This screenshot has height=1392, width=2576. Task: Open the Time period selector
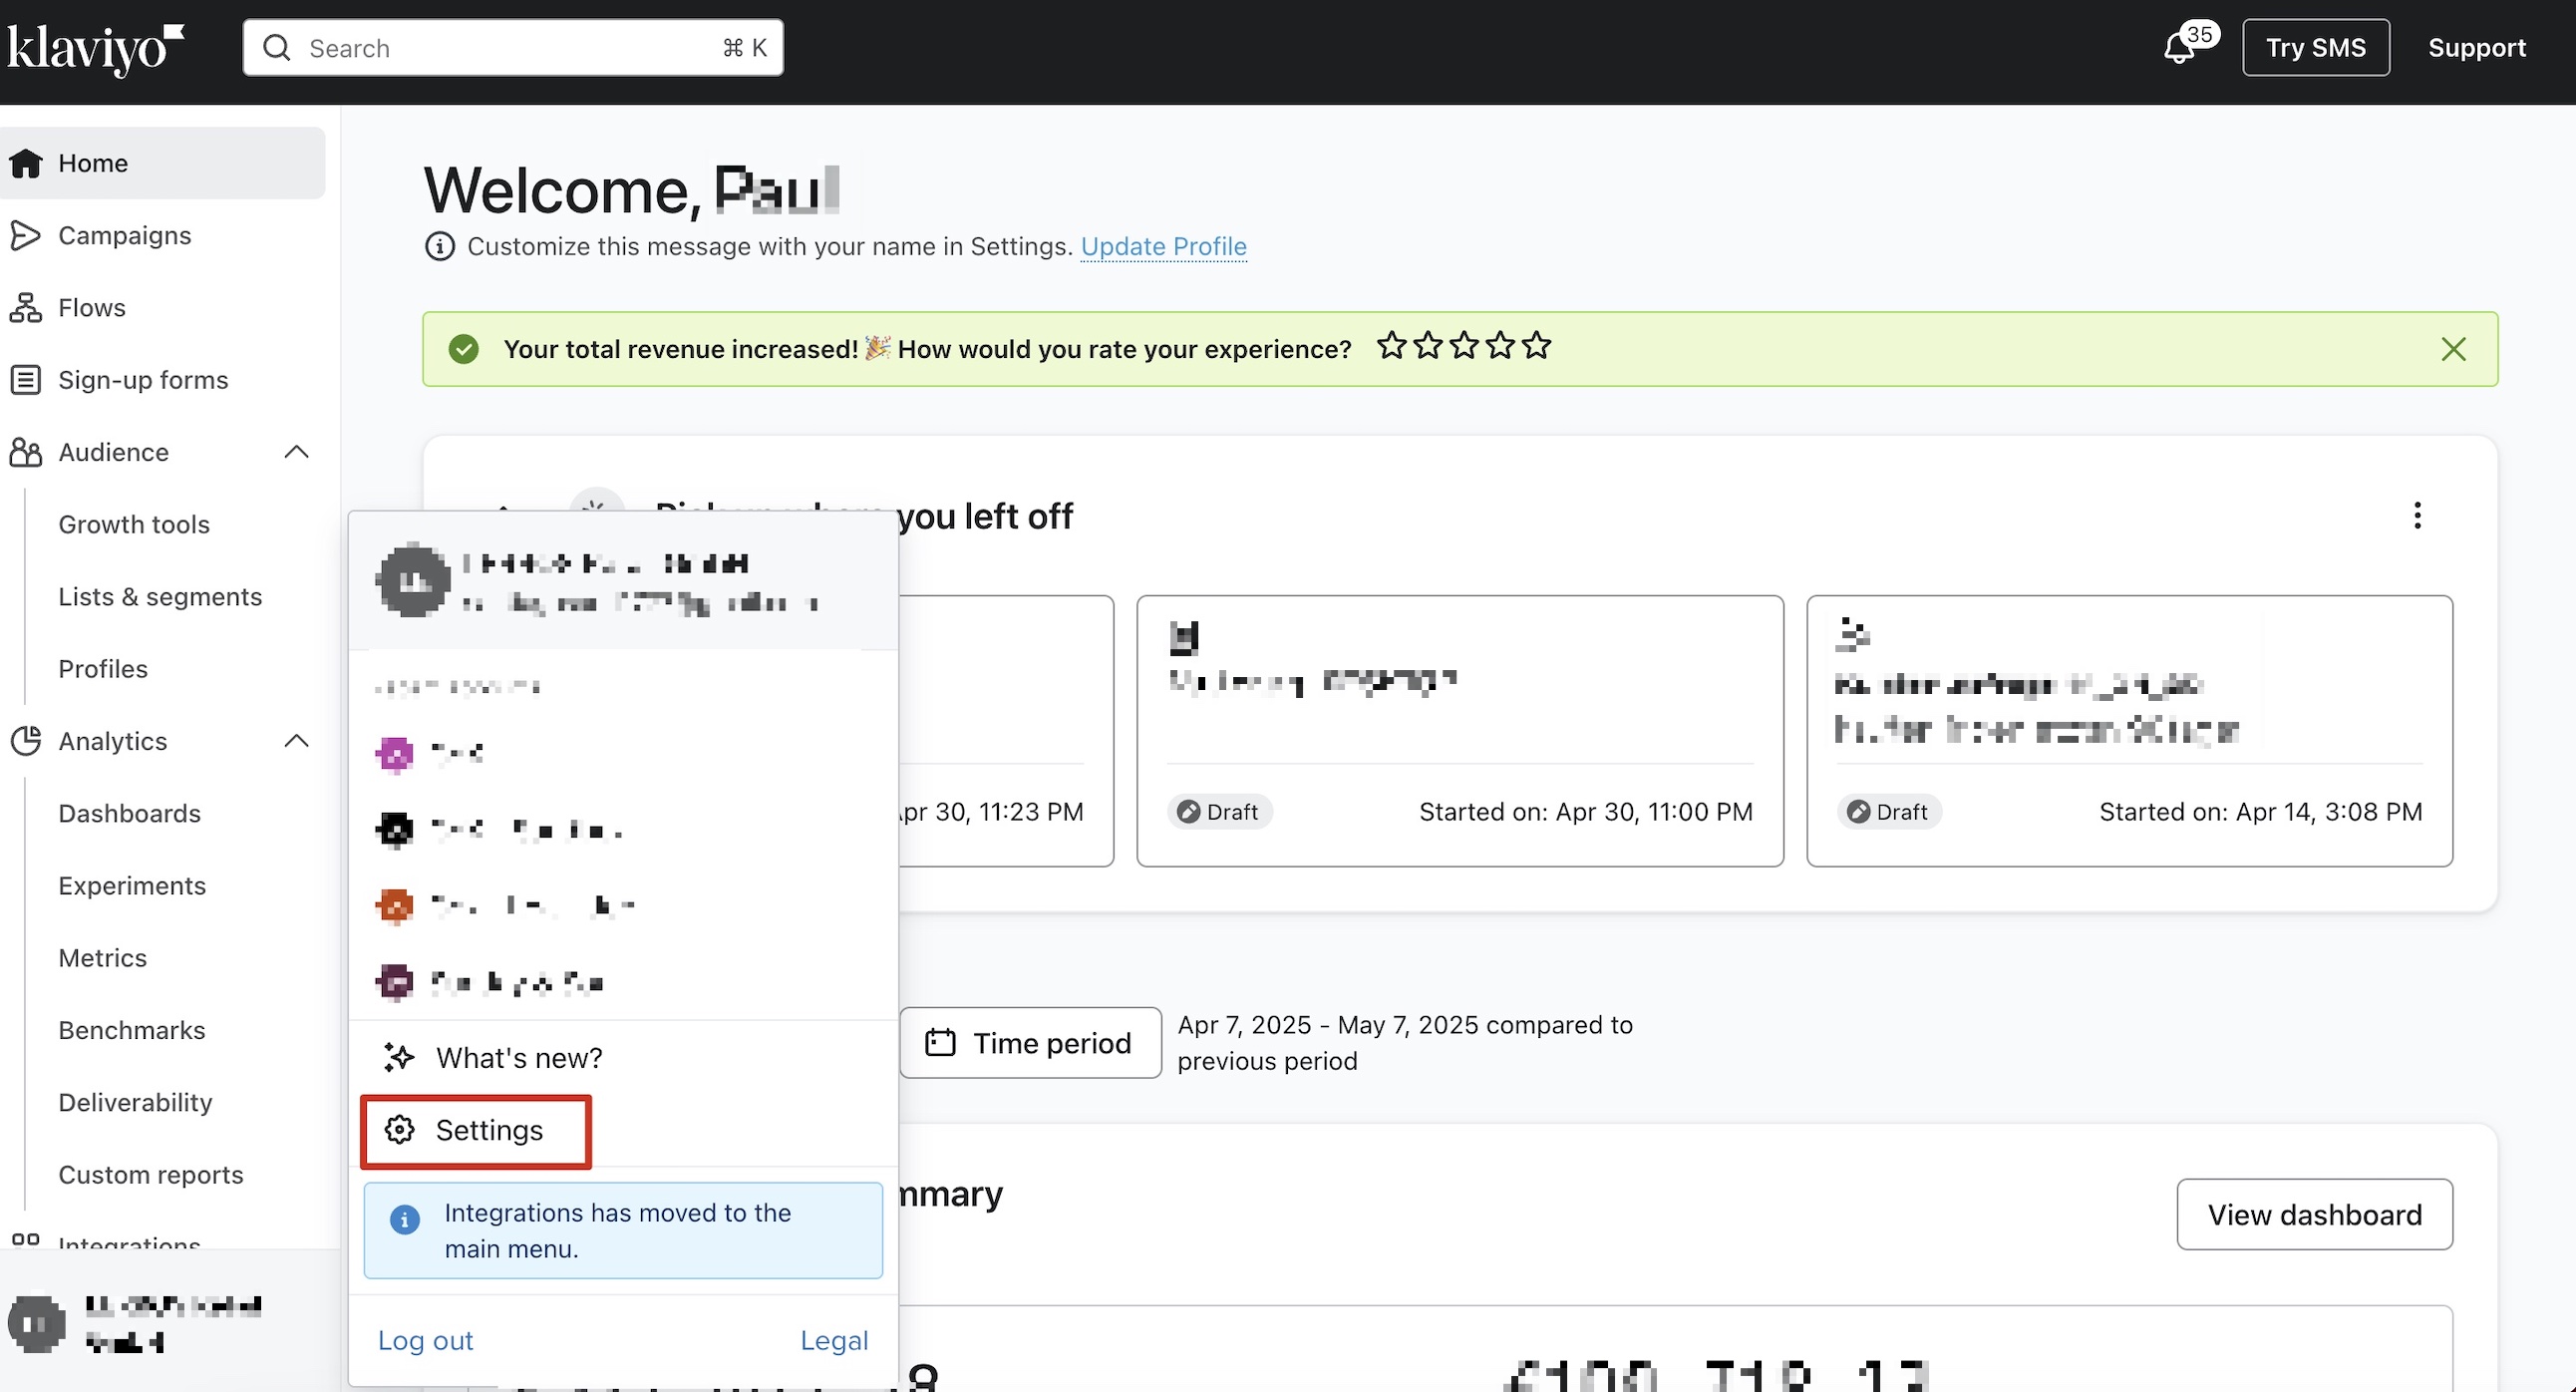1031,1043
